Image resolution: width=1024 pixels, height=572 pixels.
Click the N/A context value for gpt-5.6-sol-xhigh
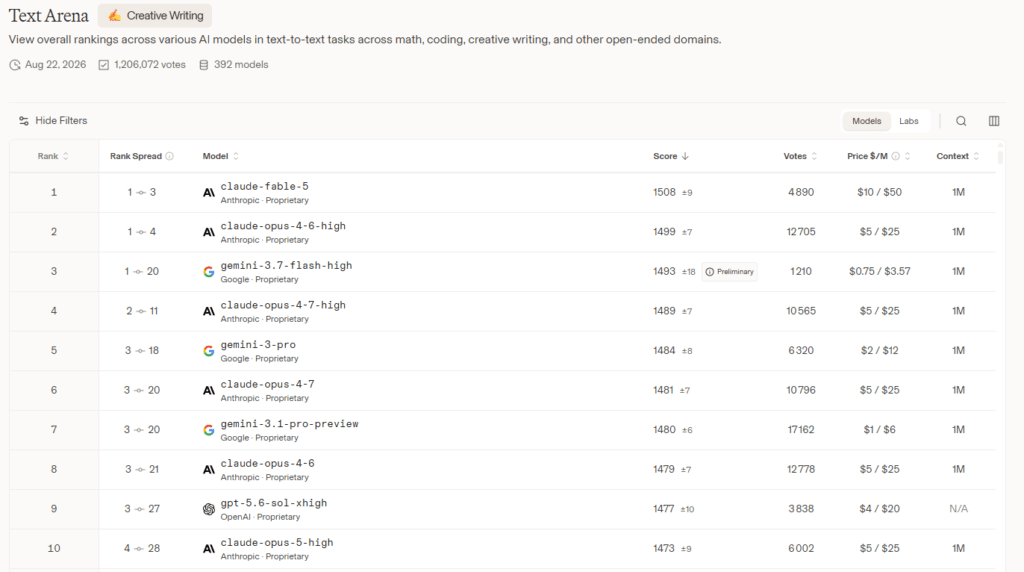click(x=958, y=509)
